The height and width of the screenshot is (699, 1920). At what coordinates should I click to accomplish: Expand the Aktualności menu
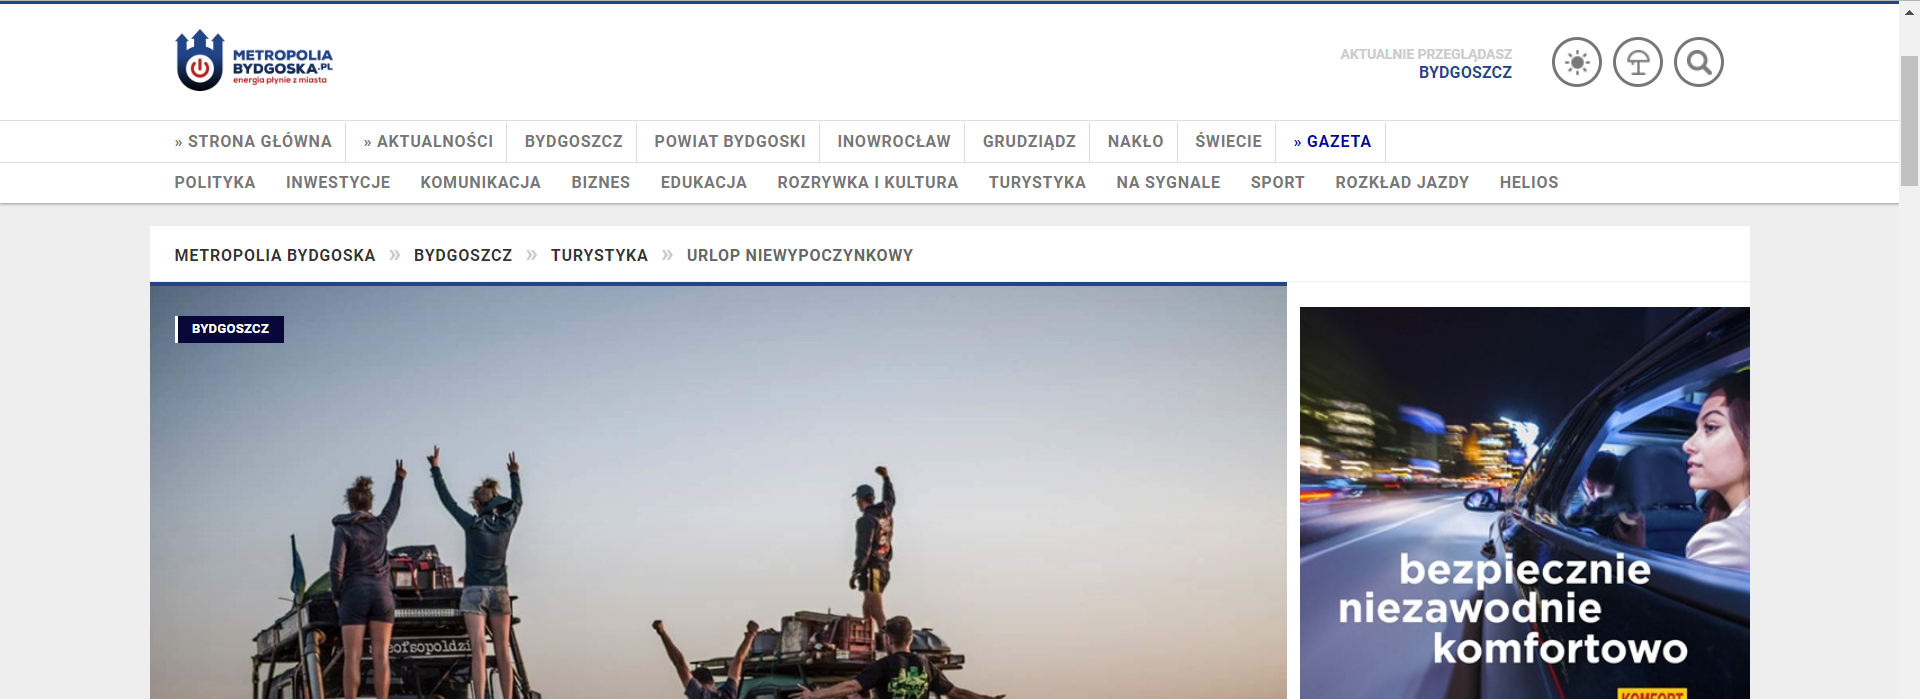pyautogui.click(x=428, y=142)
